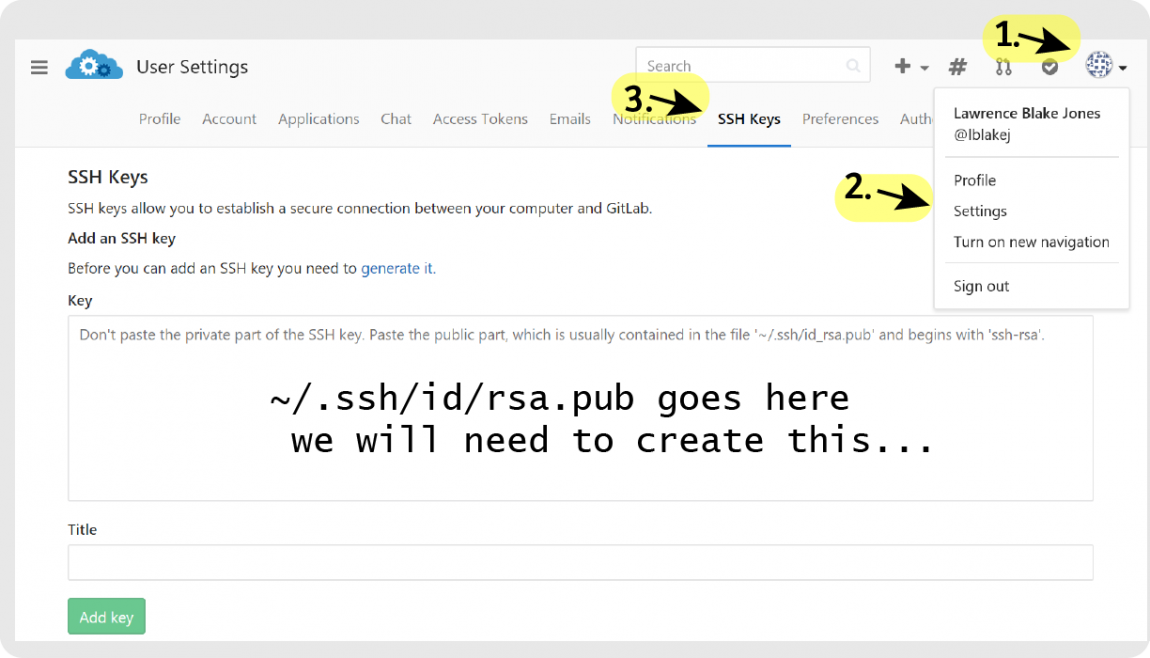Click the user avatar globe icon
Image resolution: width=1150 pixels, height=658 pixels.
point(1099,67)
